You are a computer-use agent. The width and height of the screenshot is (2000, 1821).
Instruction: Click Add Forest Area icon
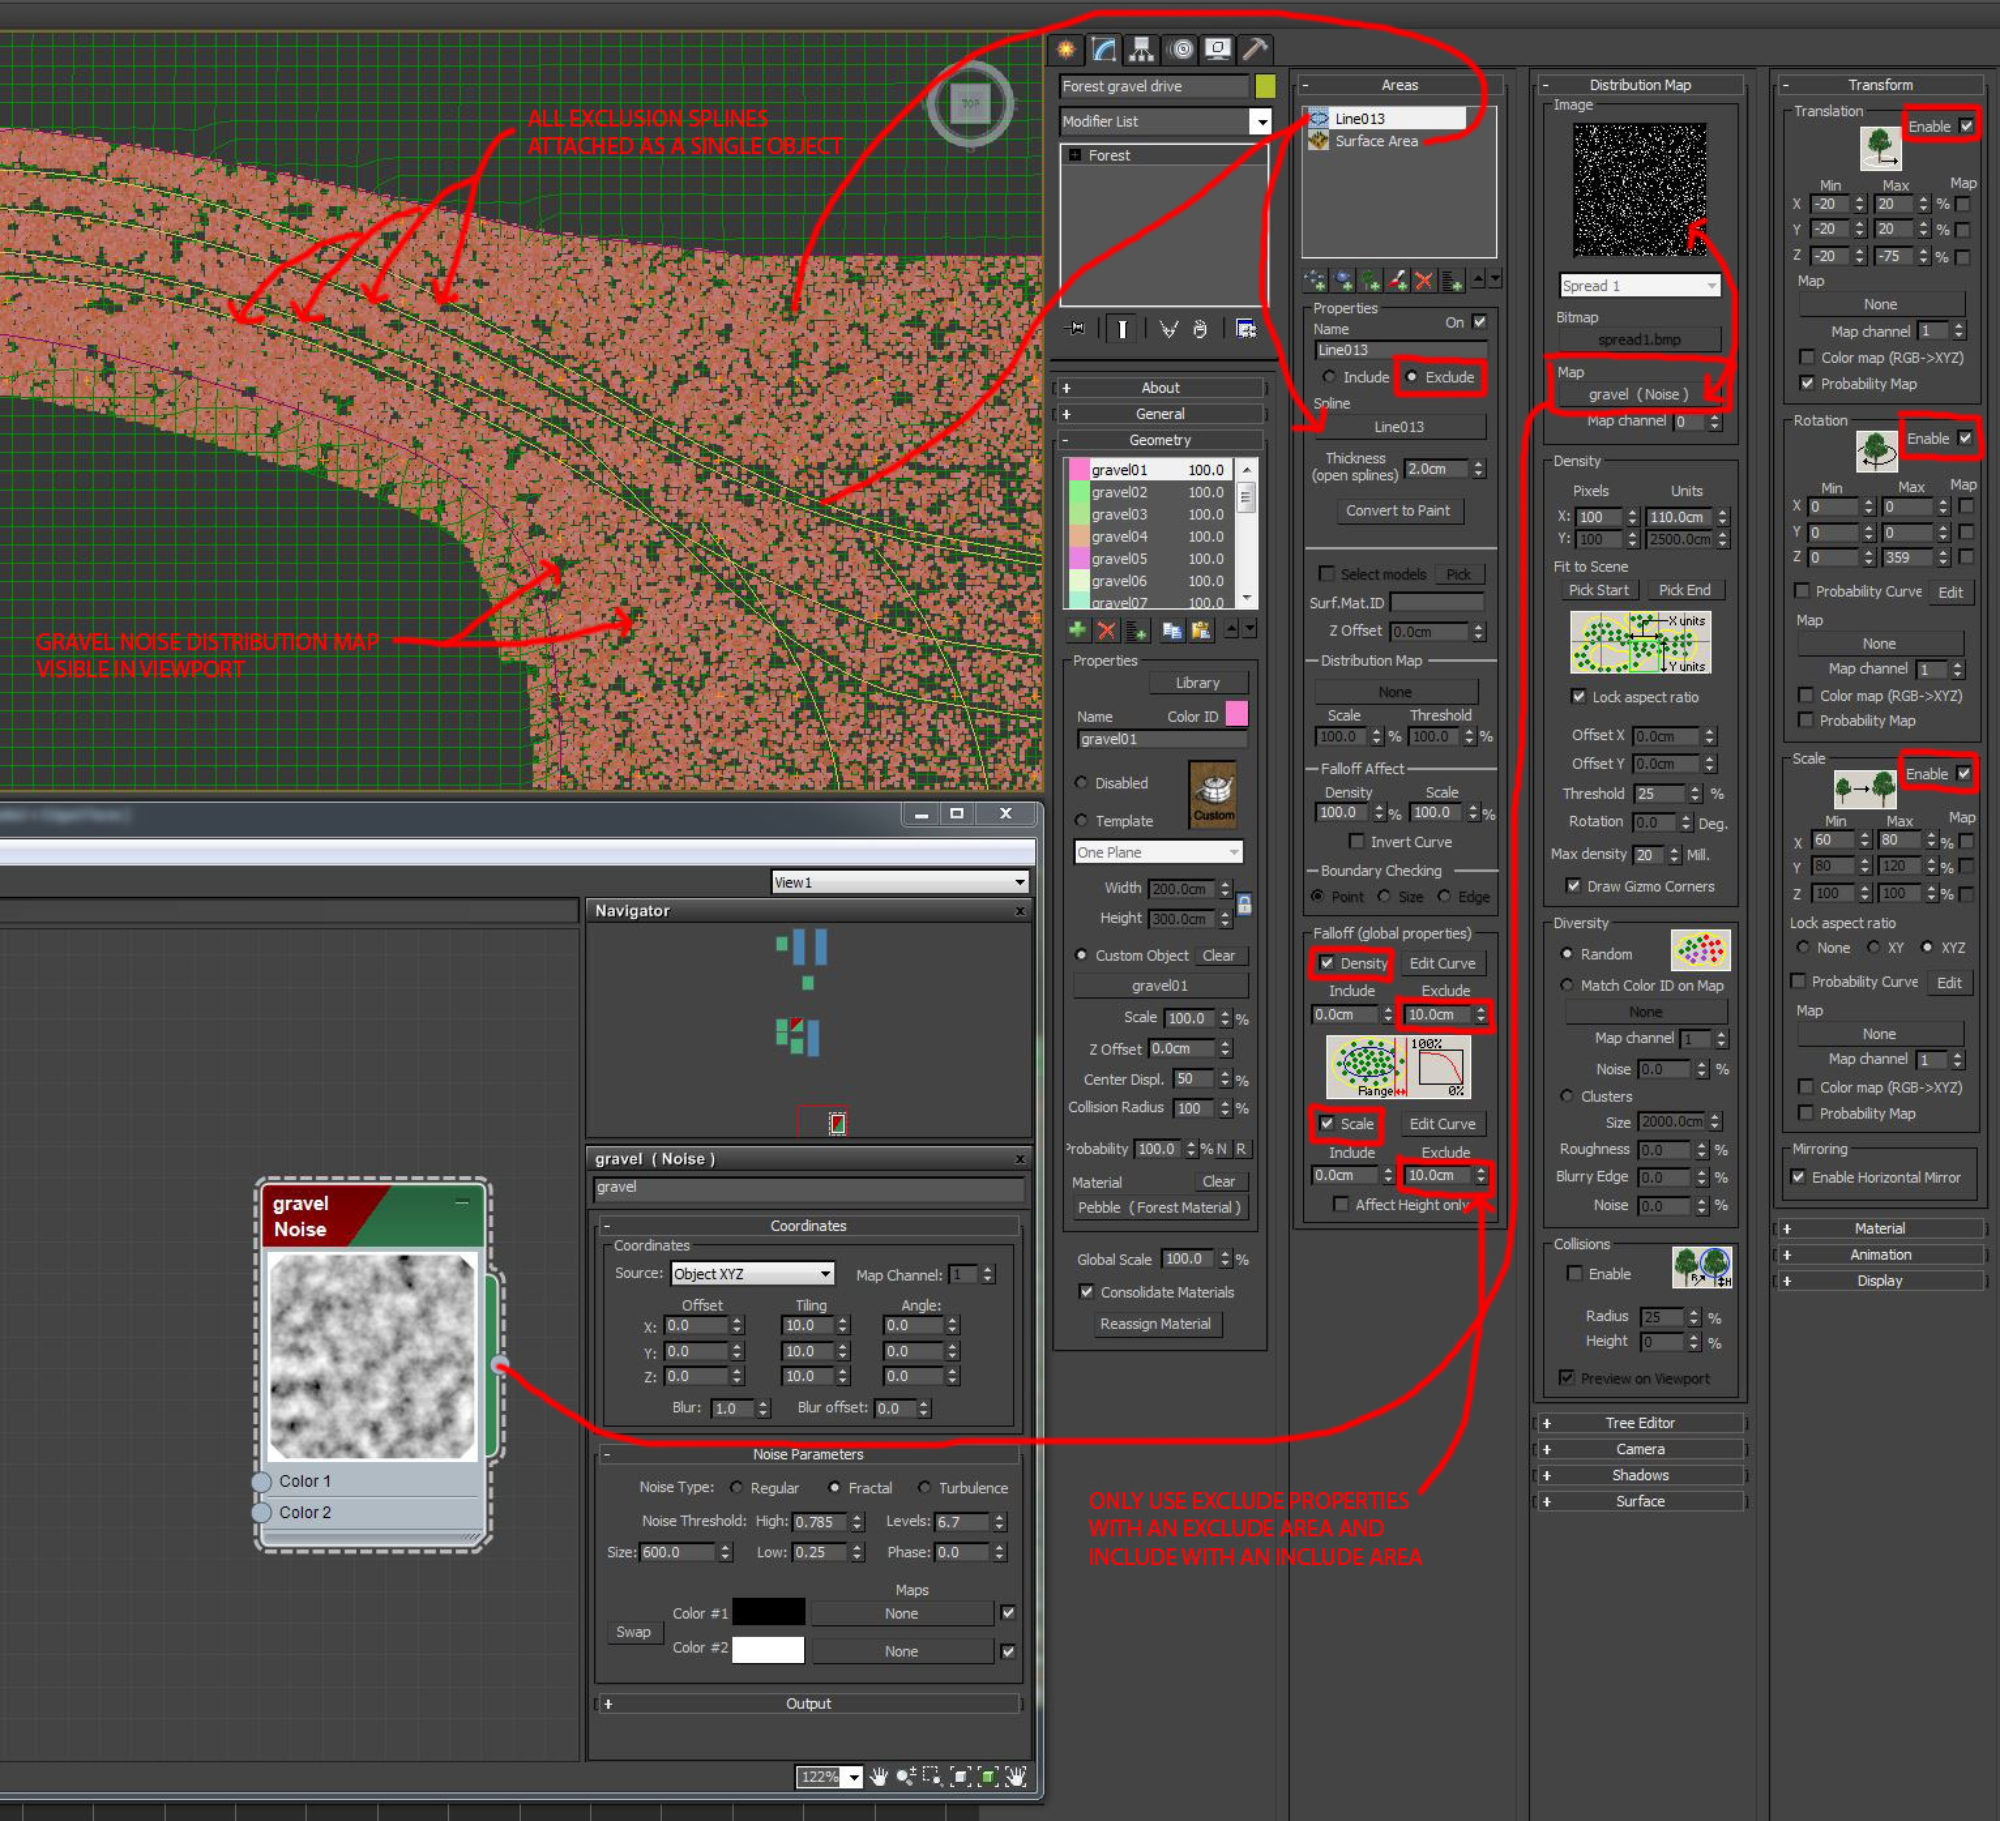pos(1370,280)
